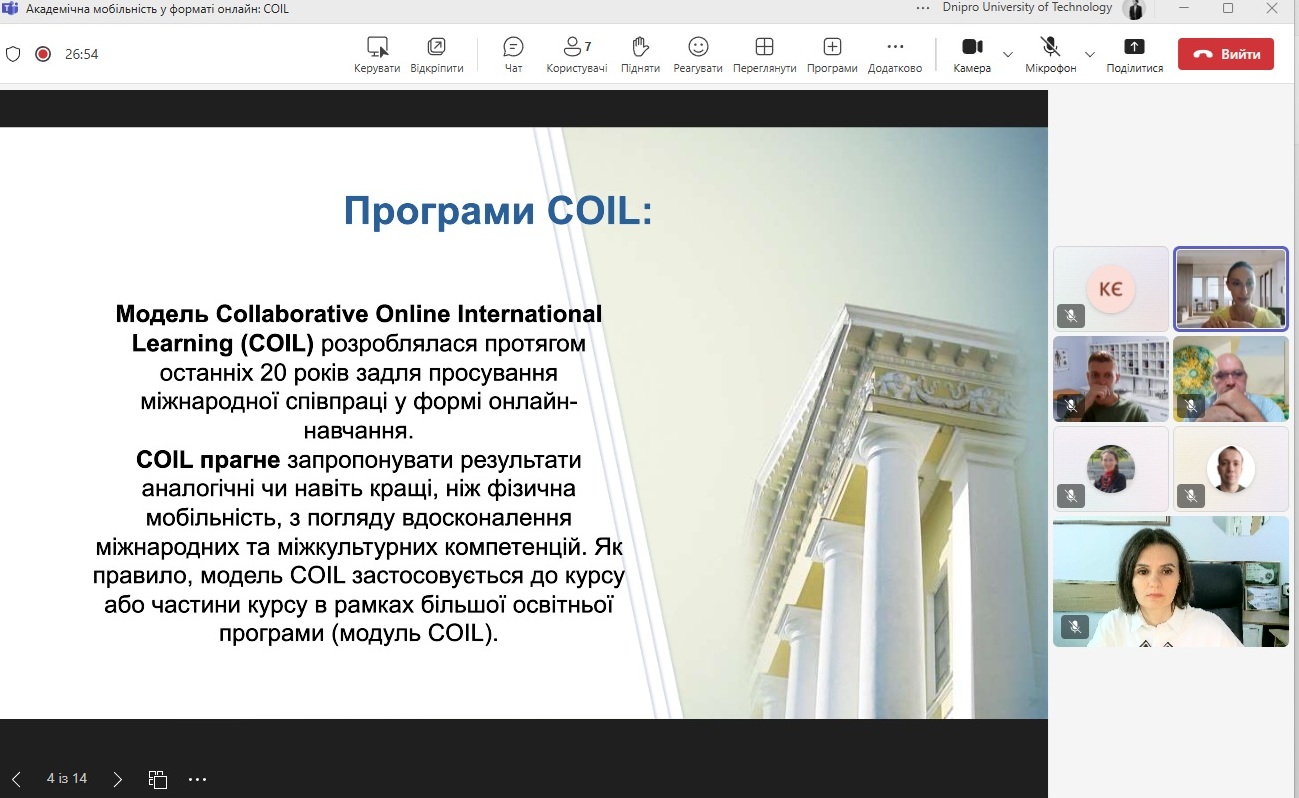Click Керувати take control icon
This screenshot has height=798, width=1299.
(377, 54)
